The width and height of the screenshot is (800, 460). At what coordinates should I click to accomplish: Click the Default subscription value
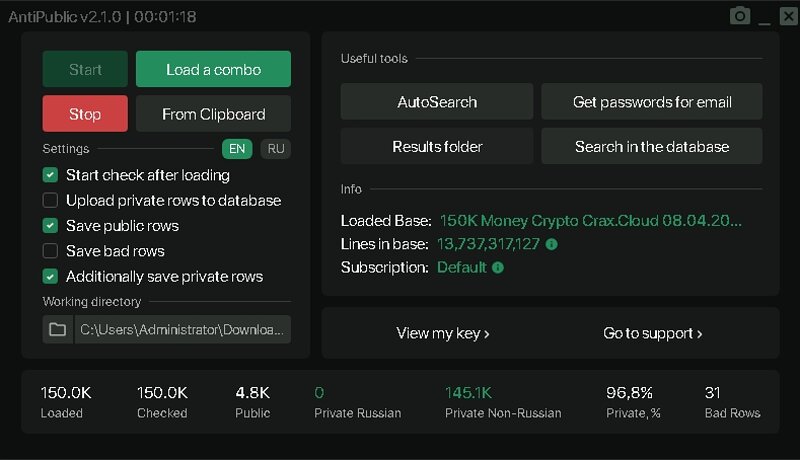(x=462, y=268)
